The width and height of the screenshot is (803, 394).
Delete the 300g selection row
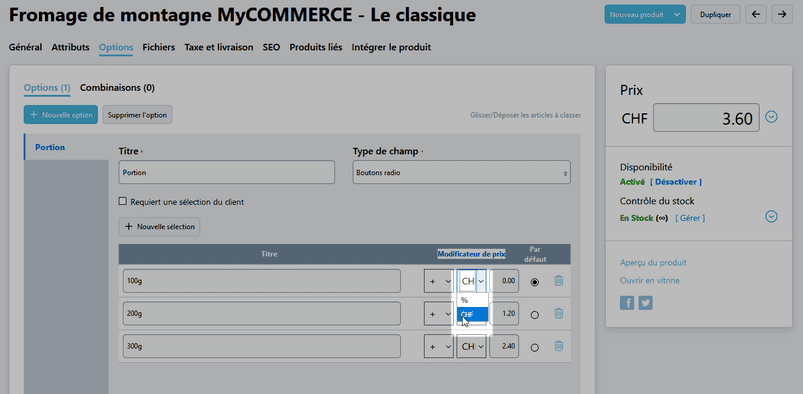(559, 346)
